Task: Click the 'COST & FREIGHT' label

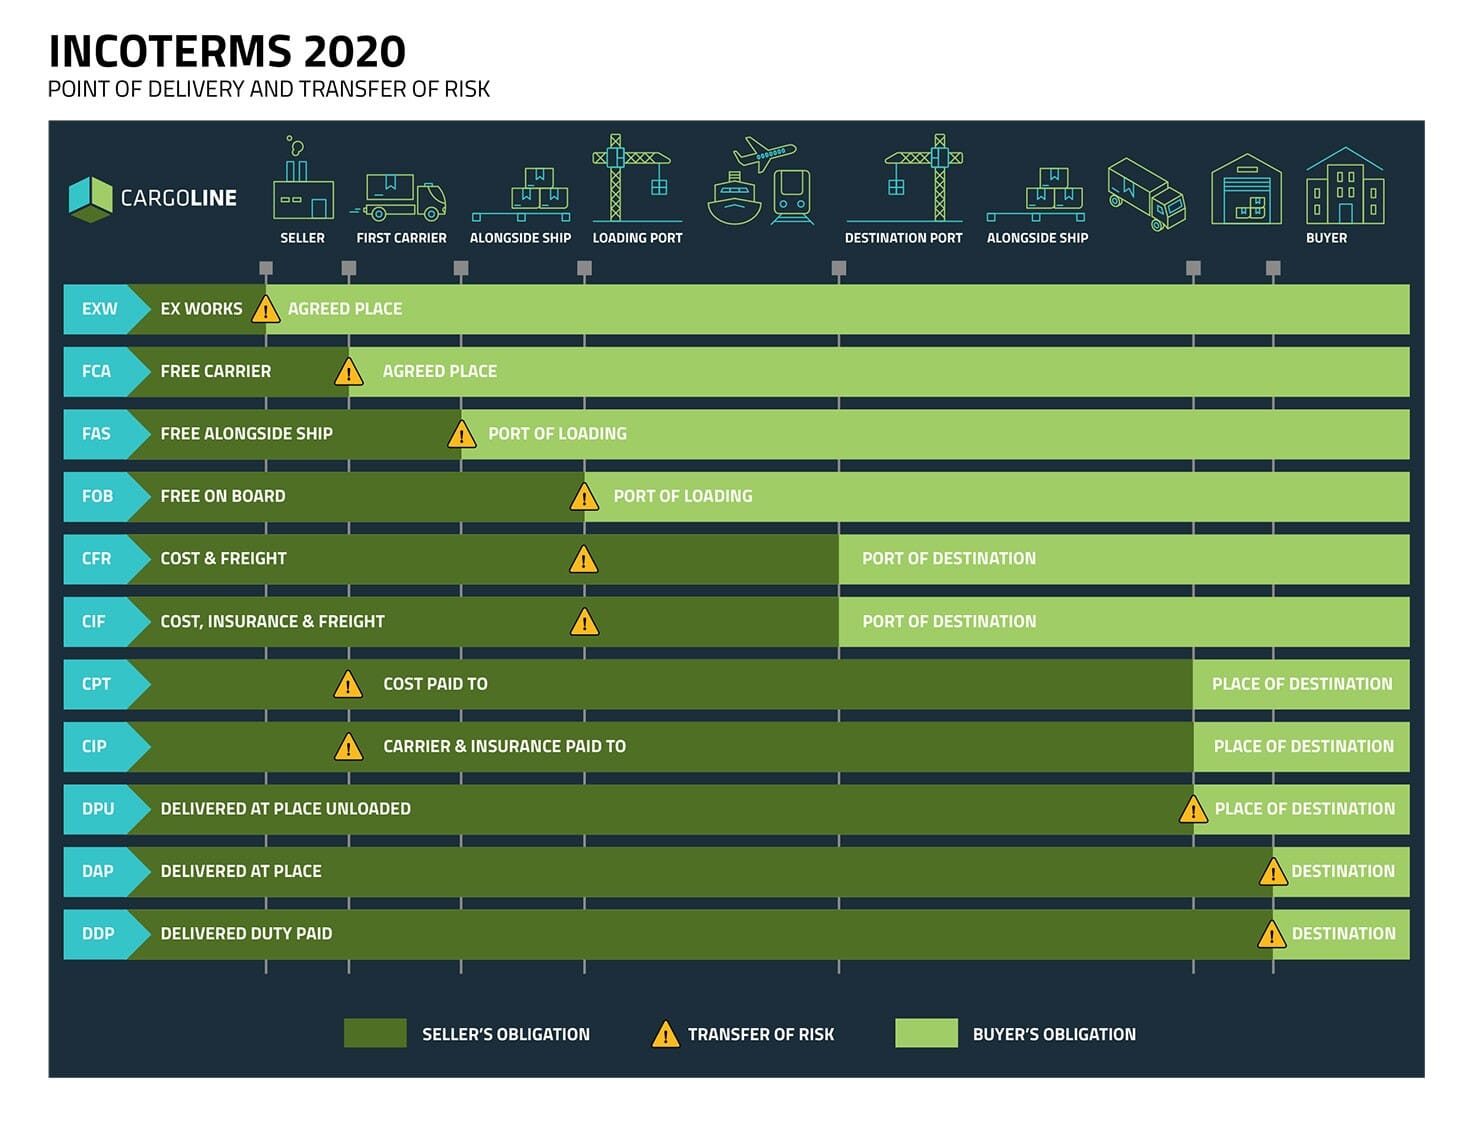Action: pos(223,559)
